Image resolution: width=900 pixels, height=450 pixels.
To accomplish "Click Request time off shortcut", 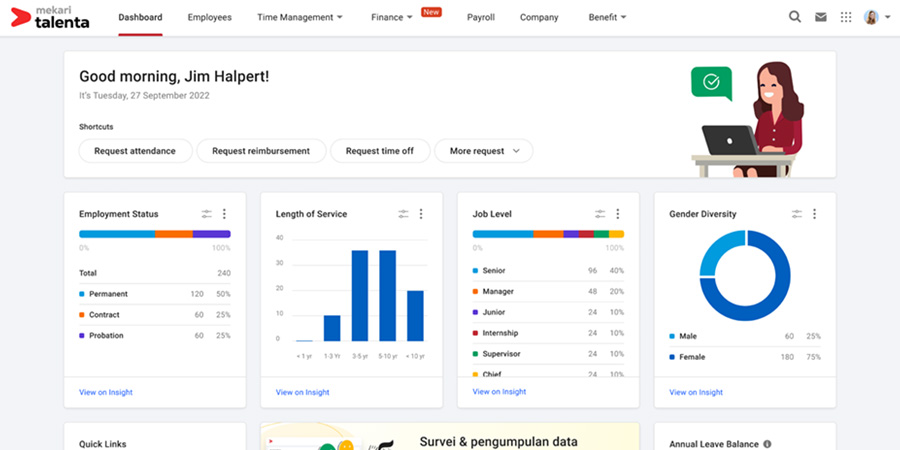I will coord(380,151).
